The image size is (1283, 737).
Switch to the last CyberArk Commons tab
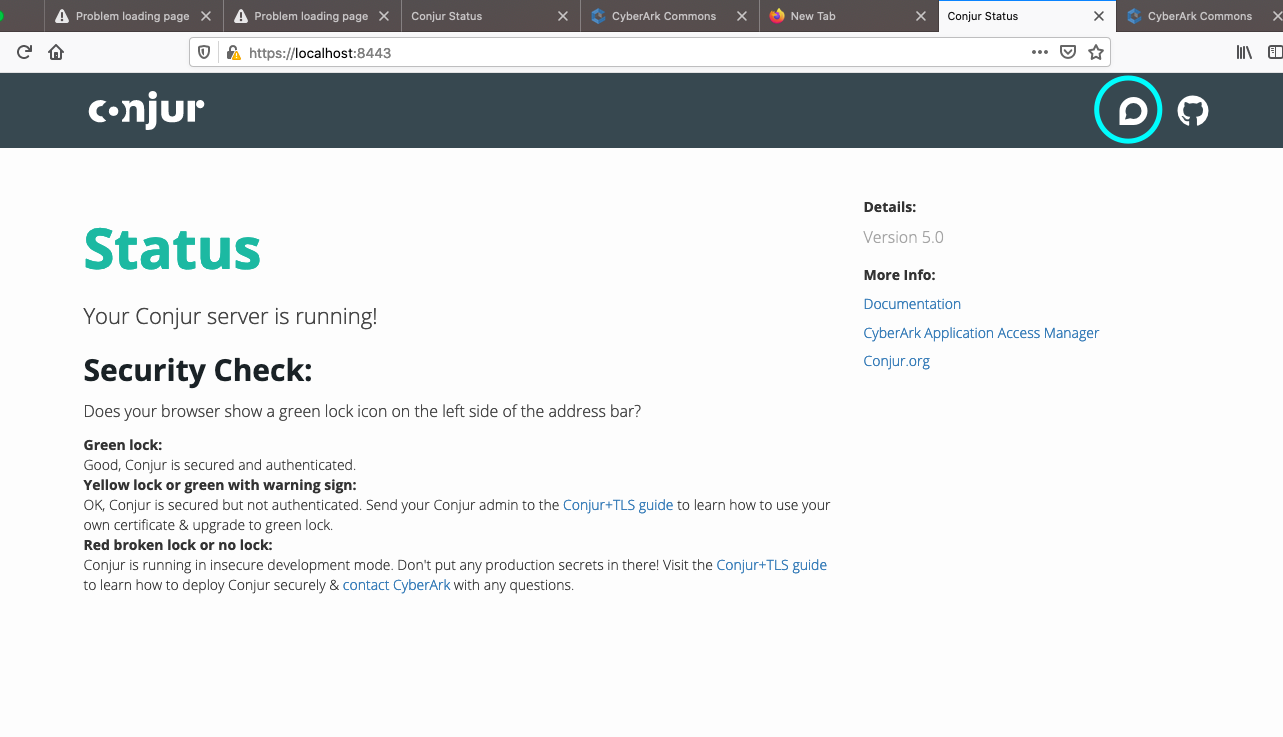click(x=1200, y=16)
